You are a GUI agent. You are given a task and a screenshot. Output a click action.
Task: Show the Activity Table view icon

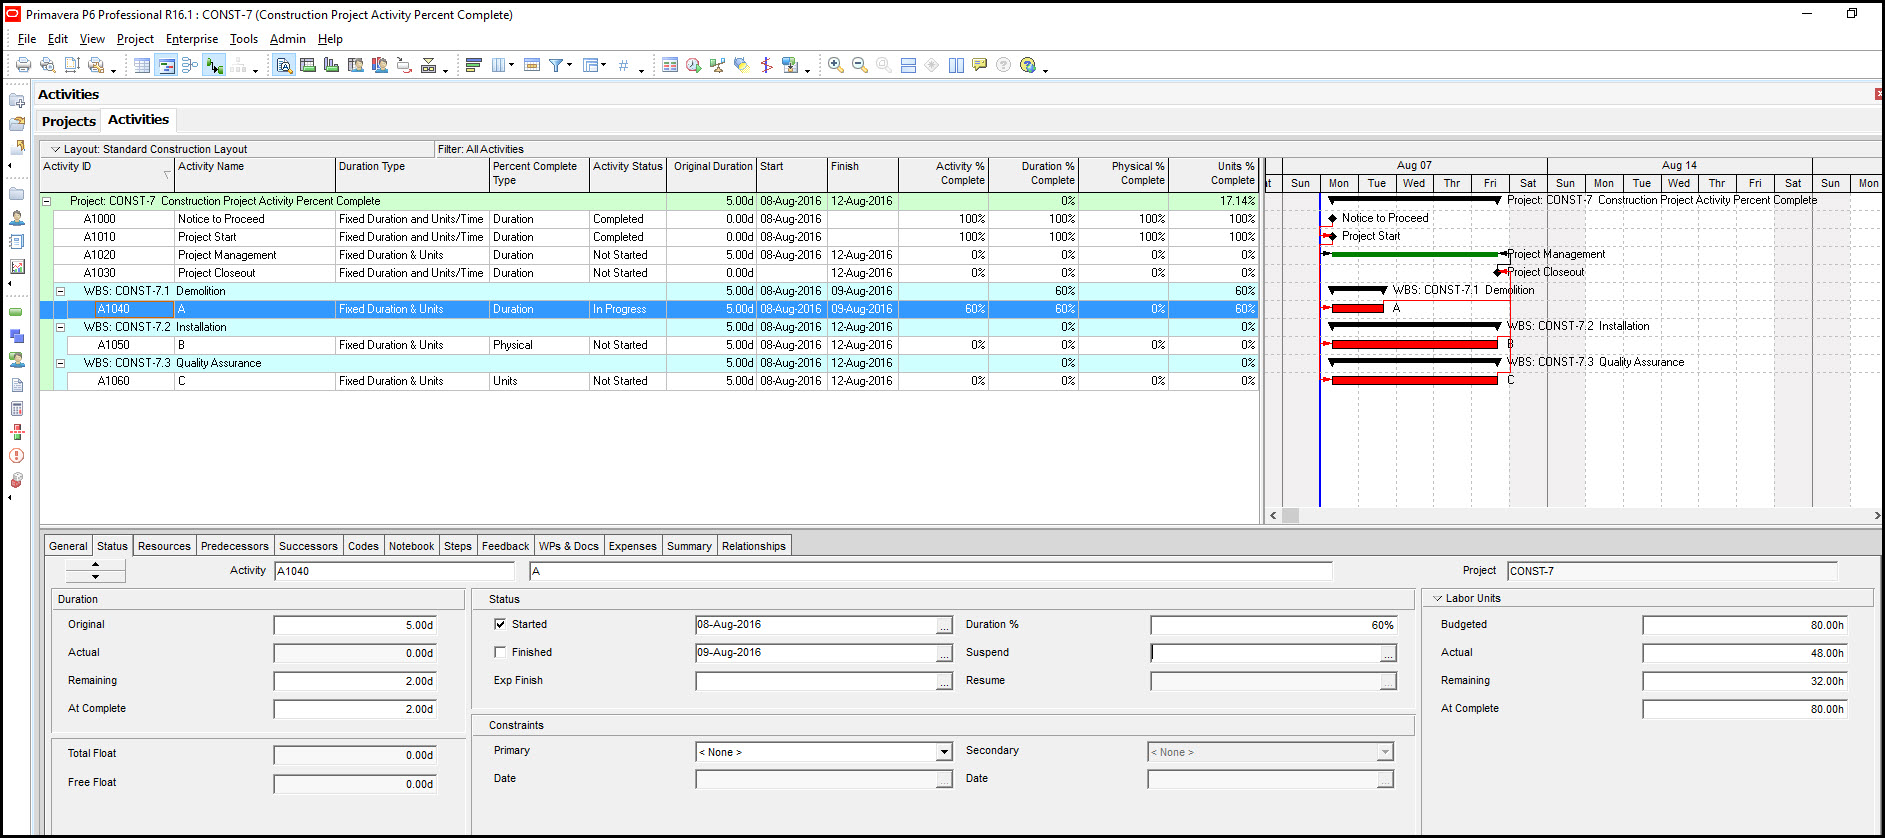tap(142, 65)
